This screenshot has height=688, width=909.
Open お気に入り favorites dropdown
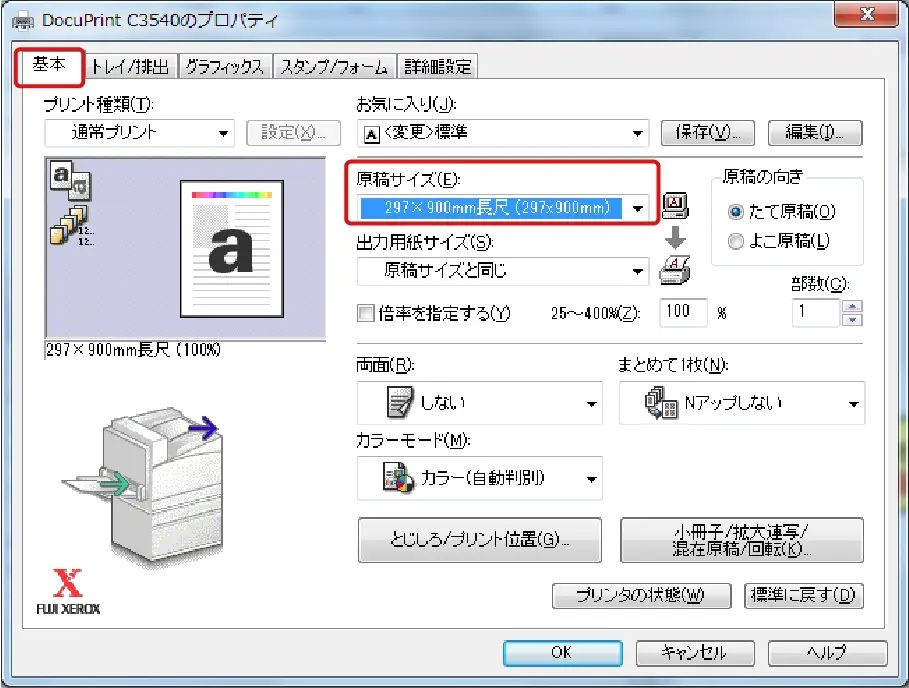(503, 133)
